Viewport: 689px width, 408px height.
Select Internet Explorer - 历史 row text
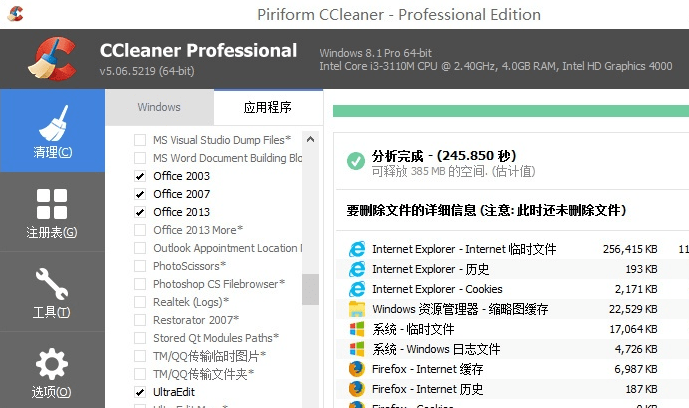pos(431,269)
